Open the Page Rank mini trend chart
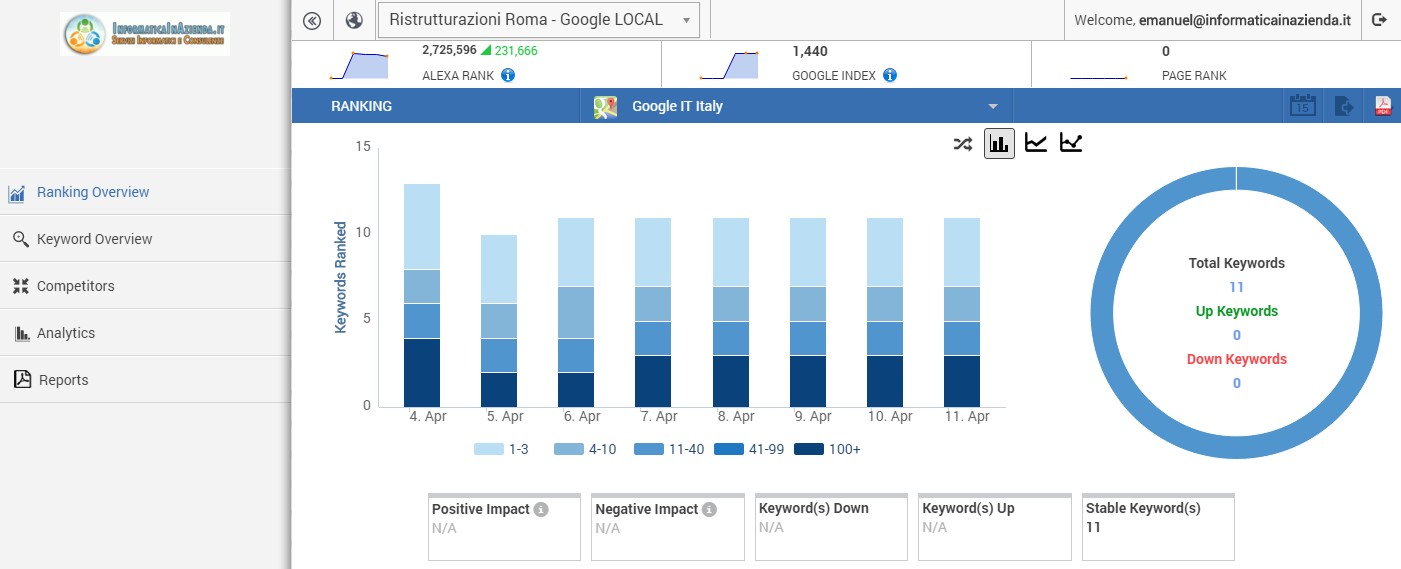The height and width of the screenshot is (569, 1401). click(1099, 76)
